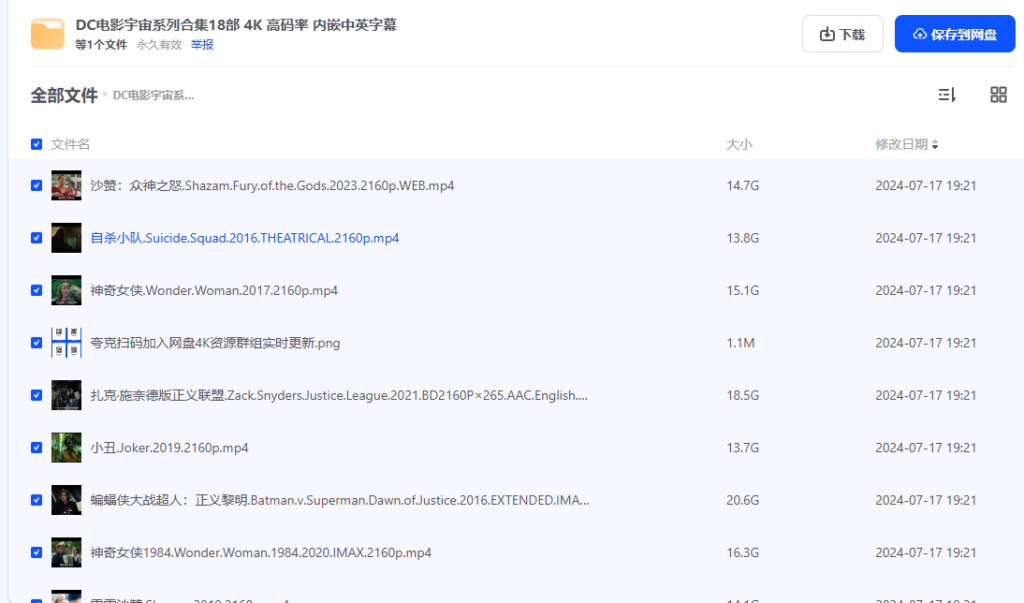The width and height of the screenshot is (1024, 603).
Task: Click the 修改日期 column header
Action: [901, 144]
